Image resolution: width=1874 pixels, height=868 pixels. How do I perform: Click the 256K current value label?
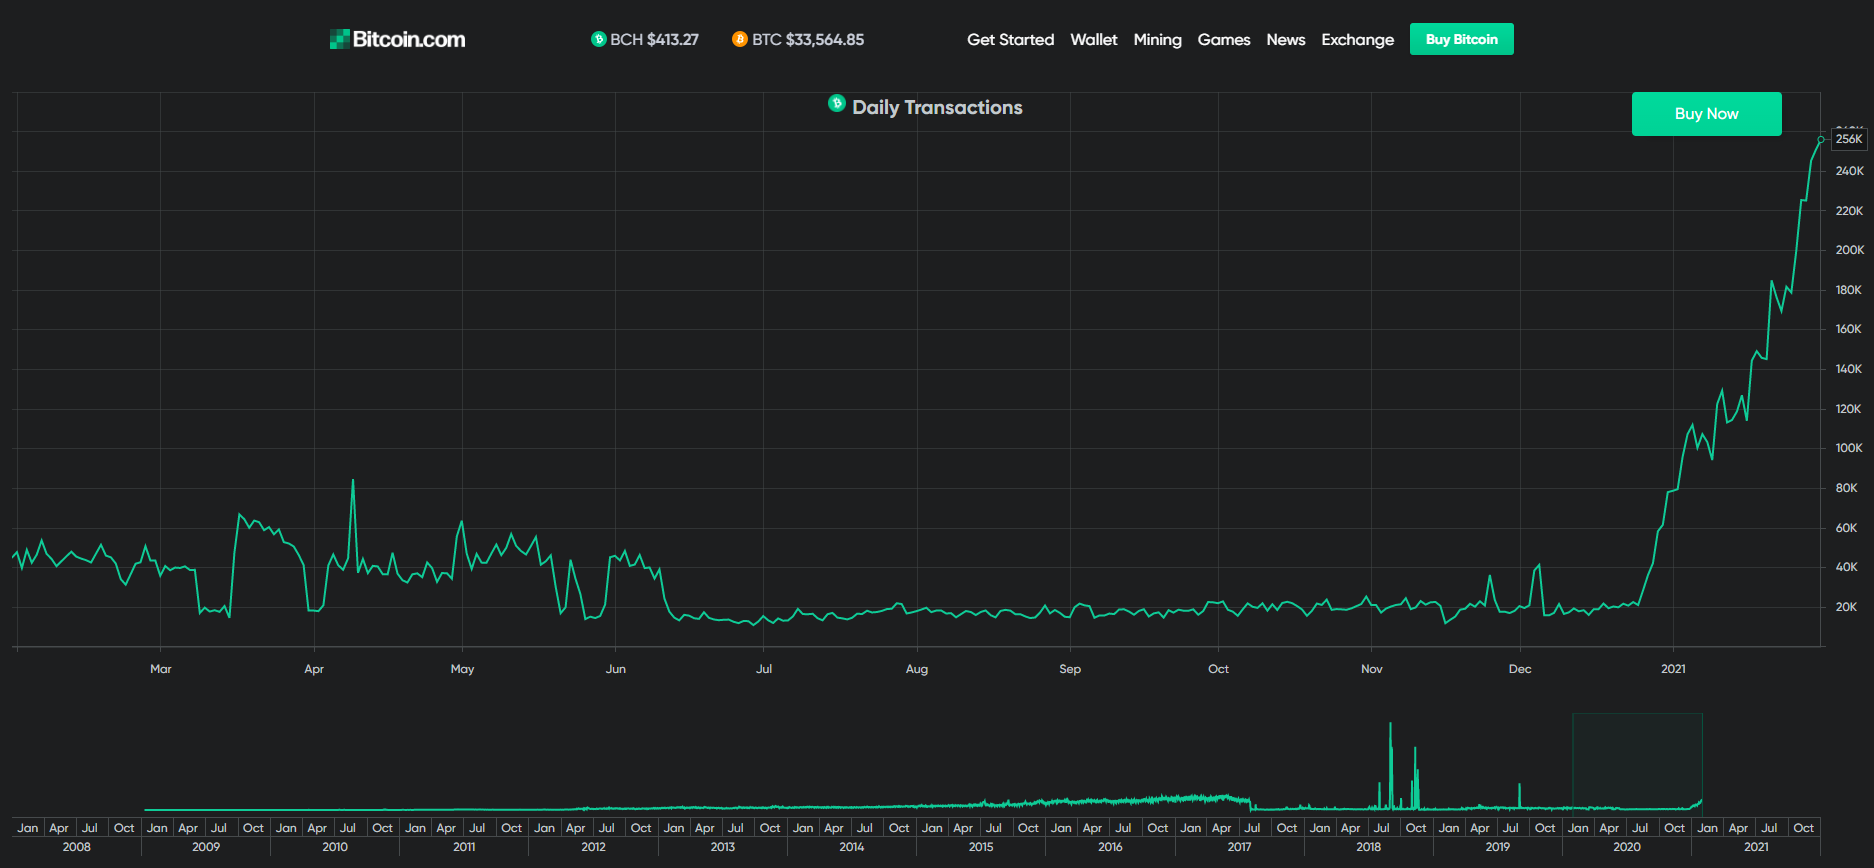(x=1849, y=139)
